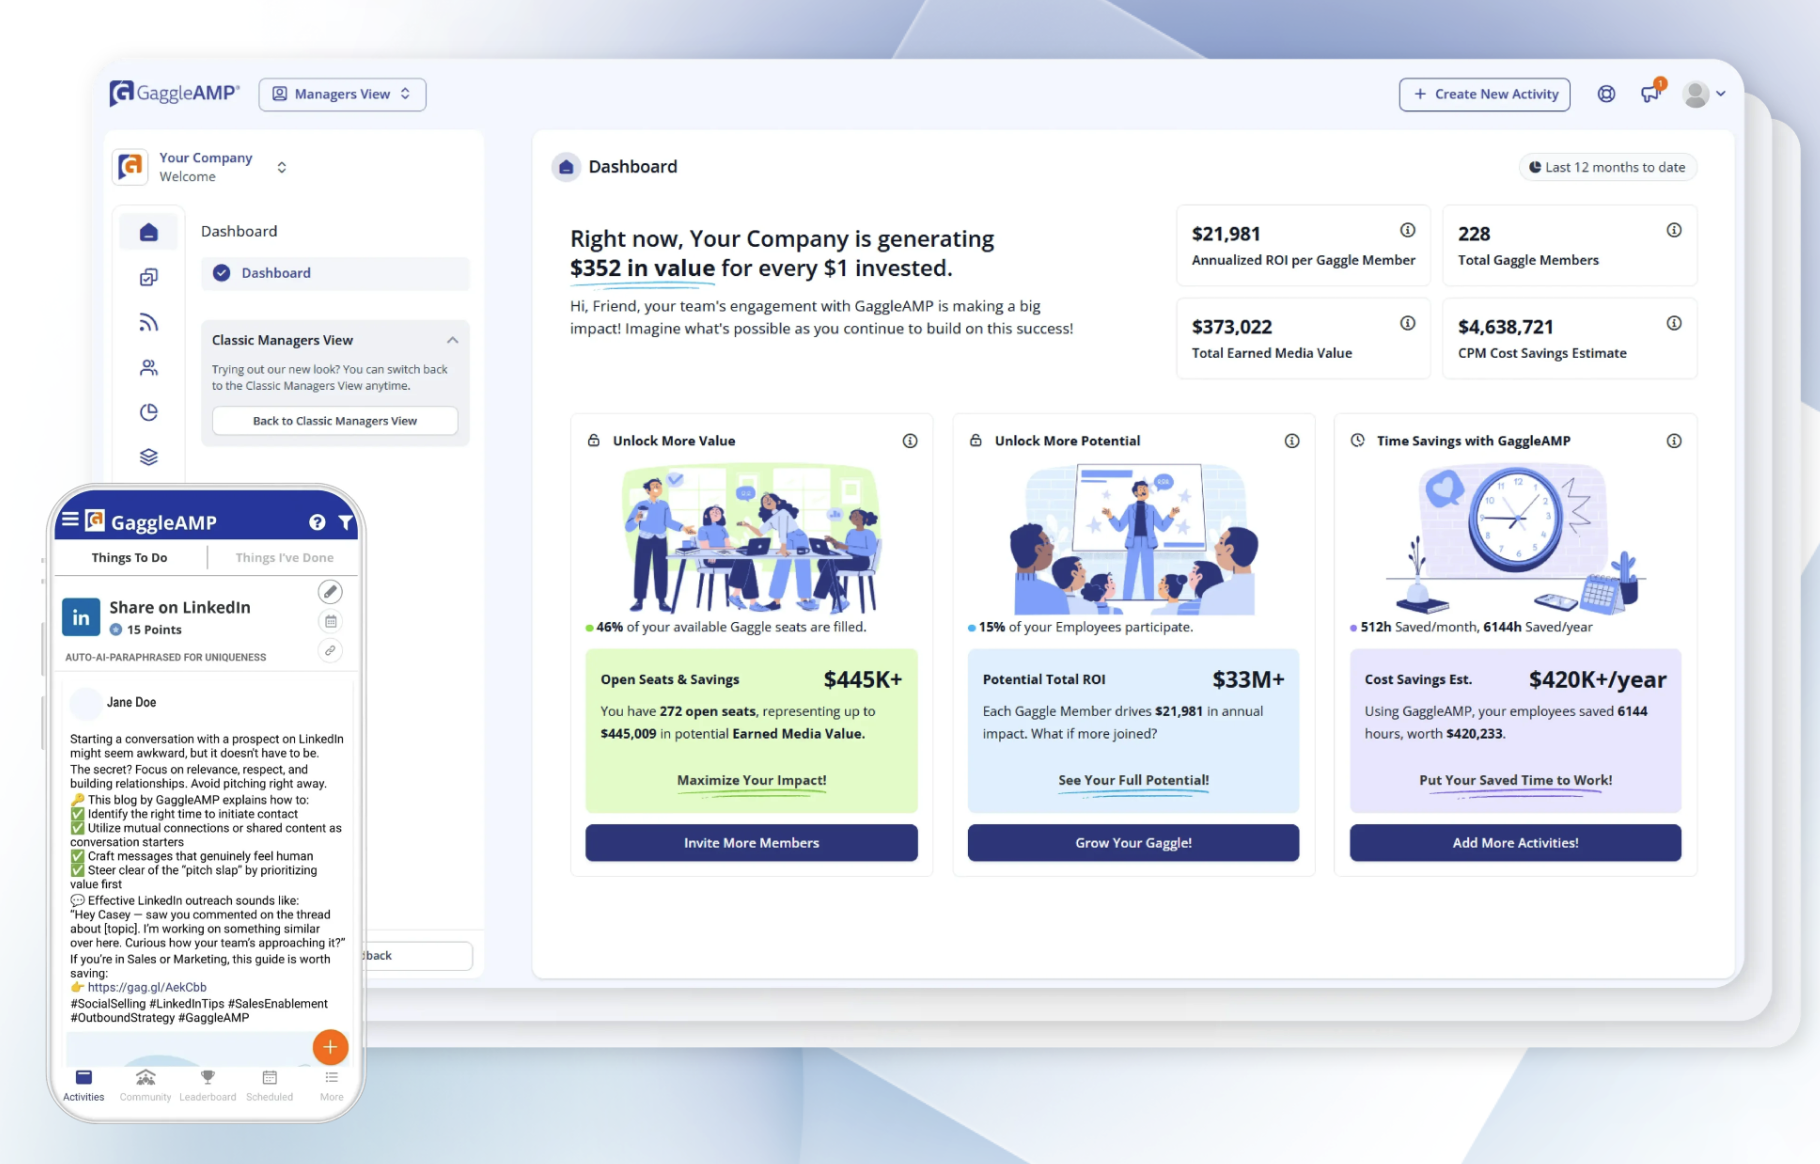Open the Members icon in the sidebar
The image size is (1820, 1164).
148,367
